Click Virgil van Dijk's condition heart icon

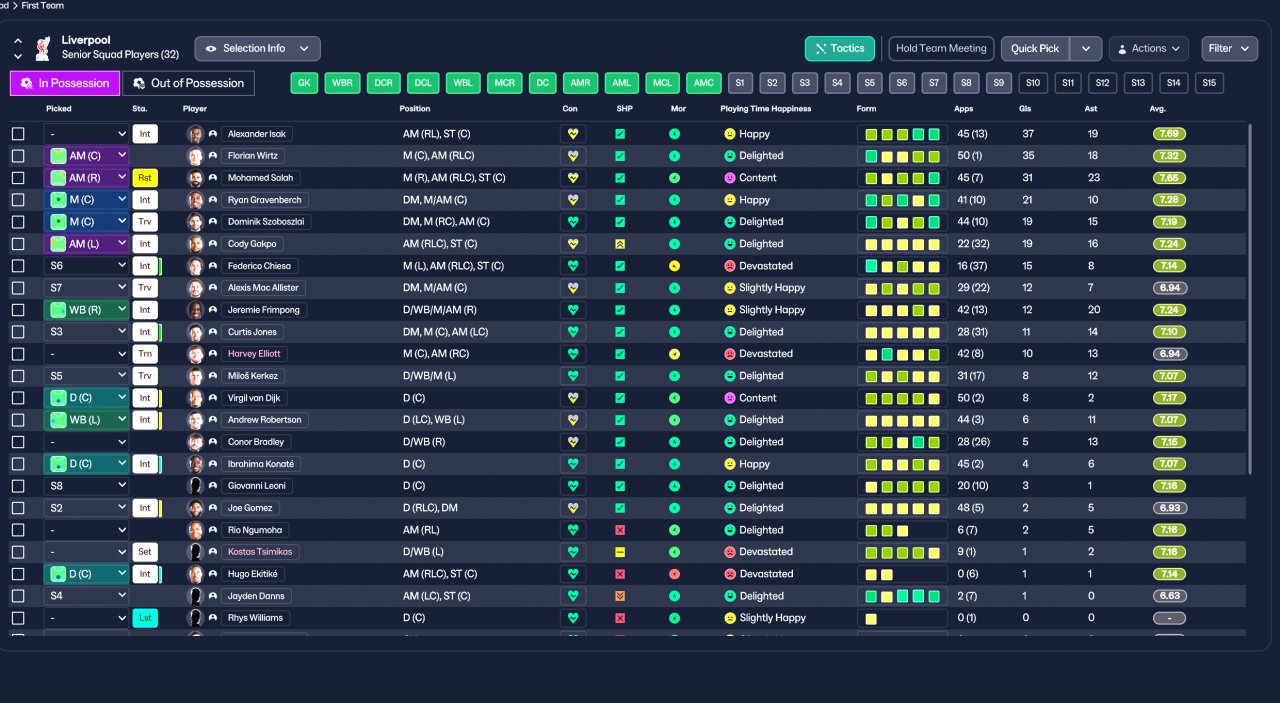point(573,398)
